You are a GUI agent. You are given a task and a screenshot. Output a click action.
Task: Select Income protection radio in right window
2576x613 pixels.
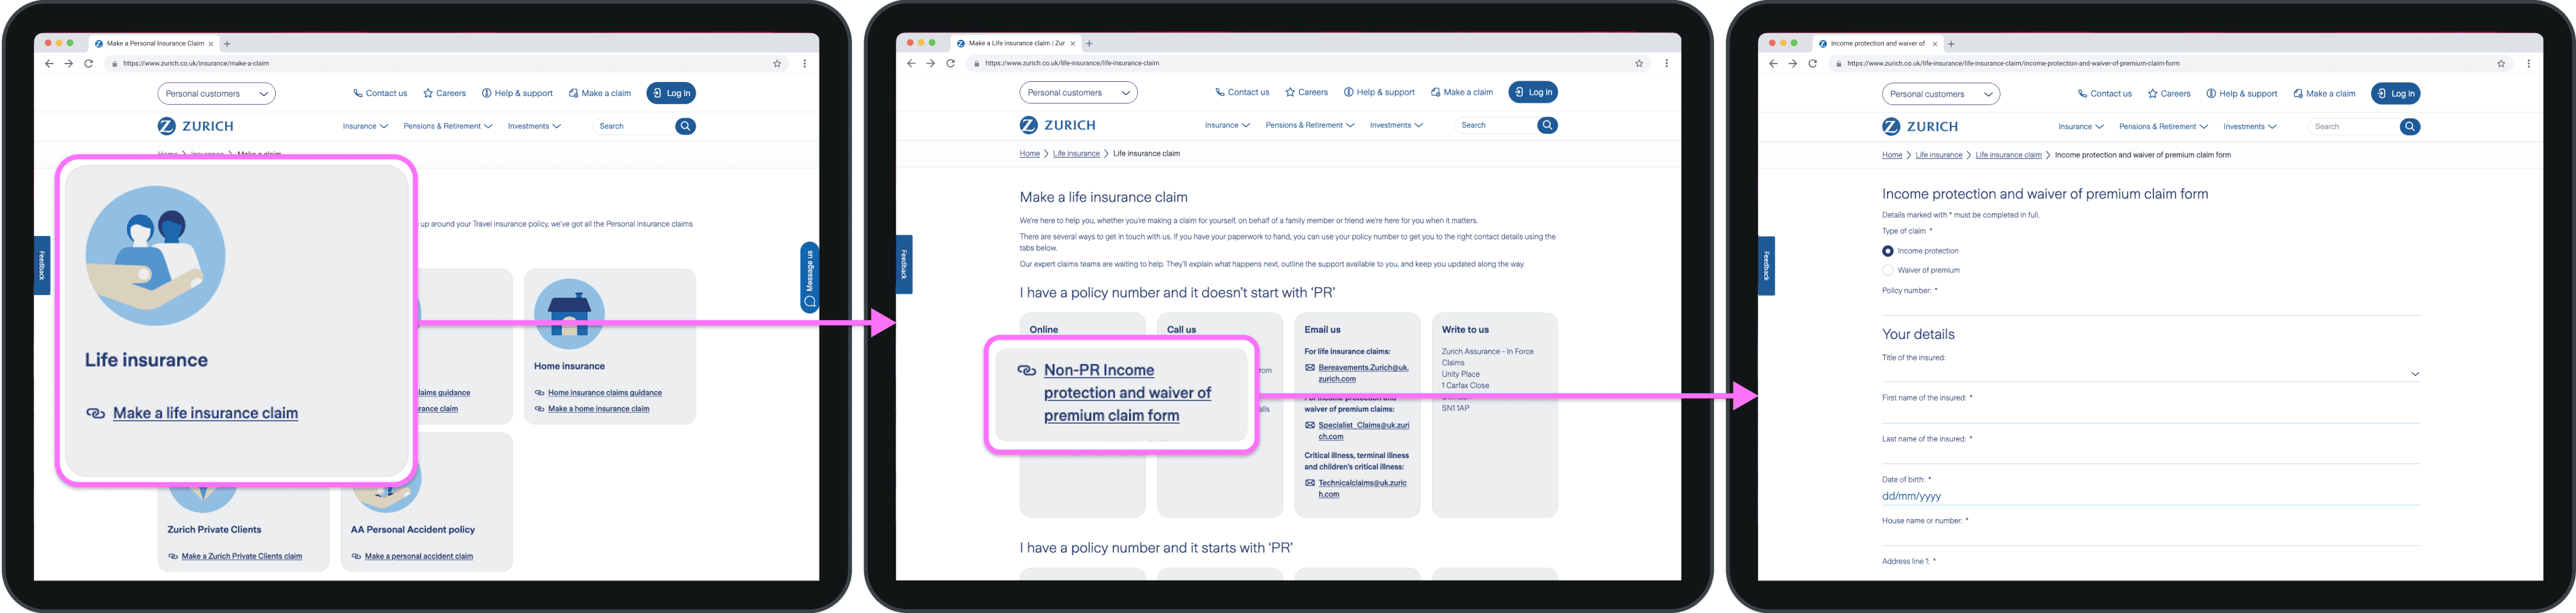(1888, 251)
